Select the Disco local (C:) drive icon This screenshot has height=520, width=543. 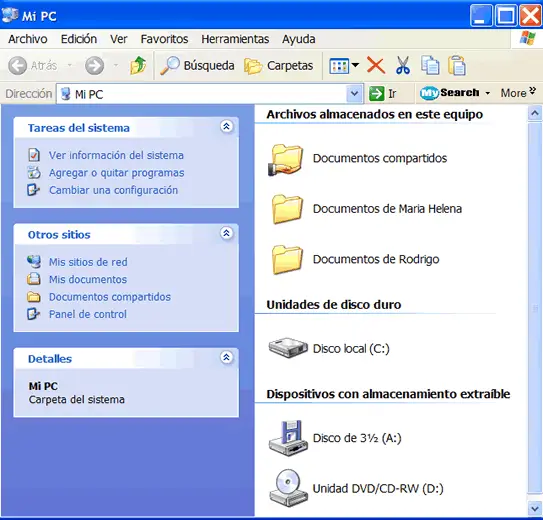288,348
